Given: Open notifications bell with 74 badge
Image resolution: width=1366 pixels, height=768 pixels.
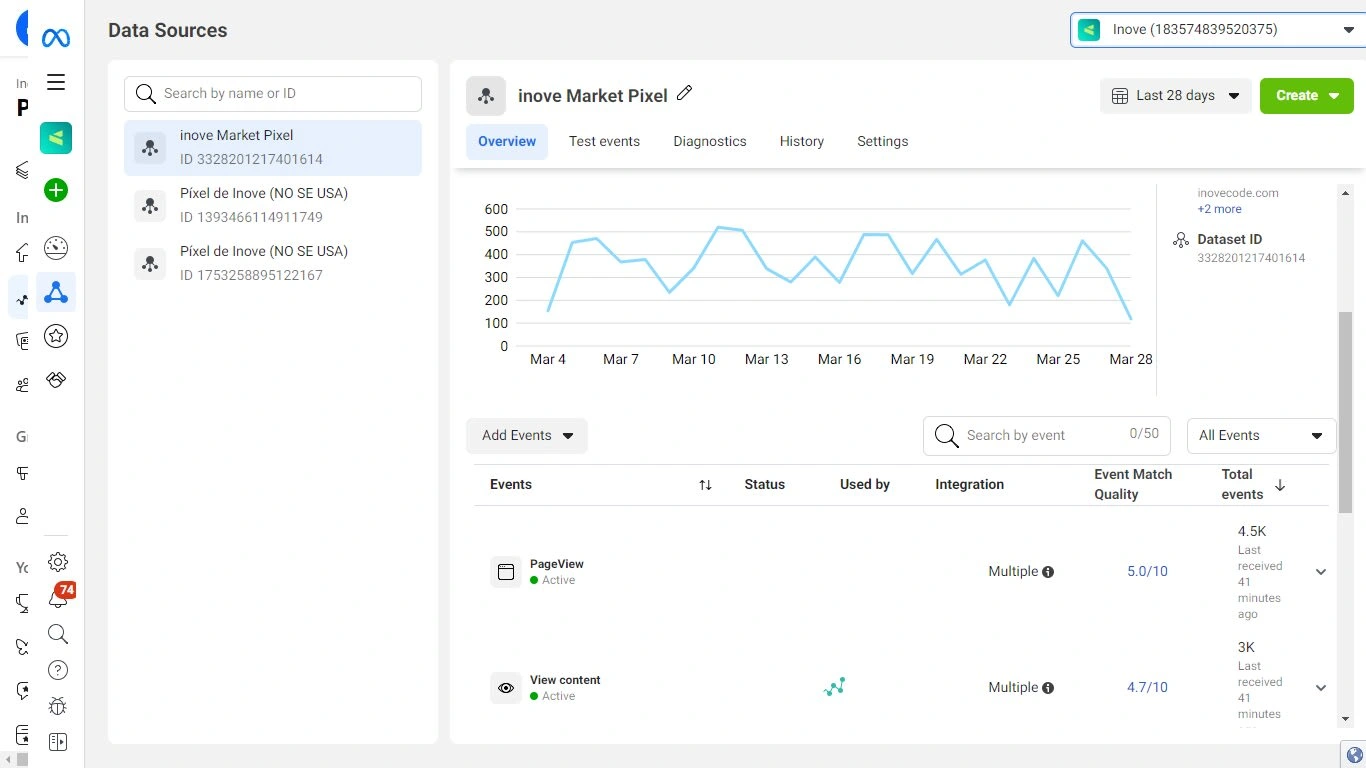Looking at the screenshot, I should click(x=59, y=597).
